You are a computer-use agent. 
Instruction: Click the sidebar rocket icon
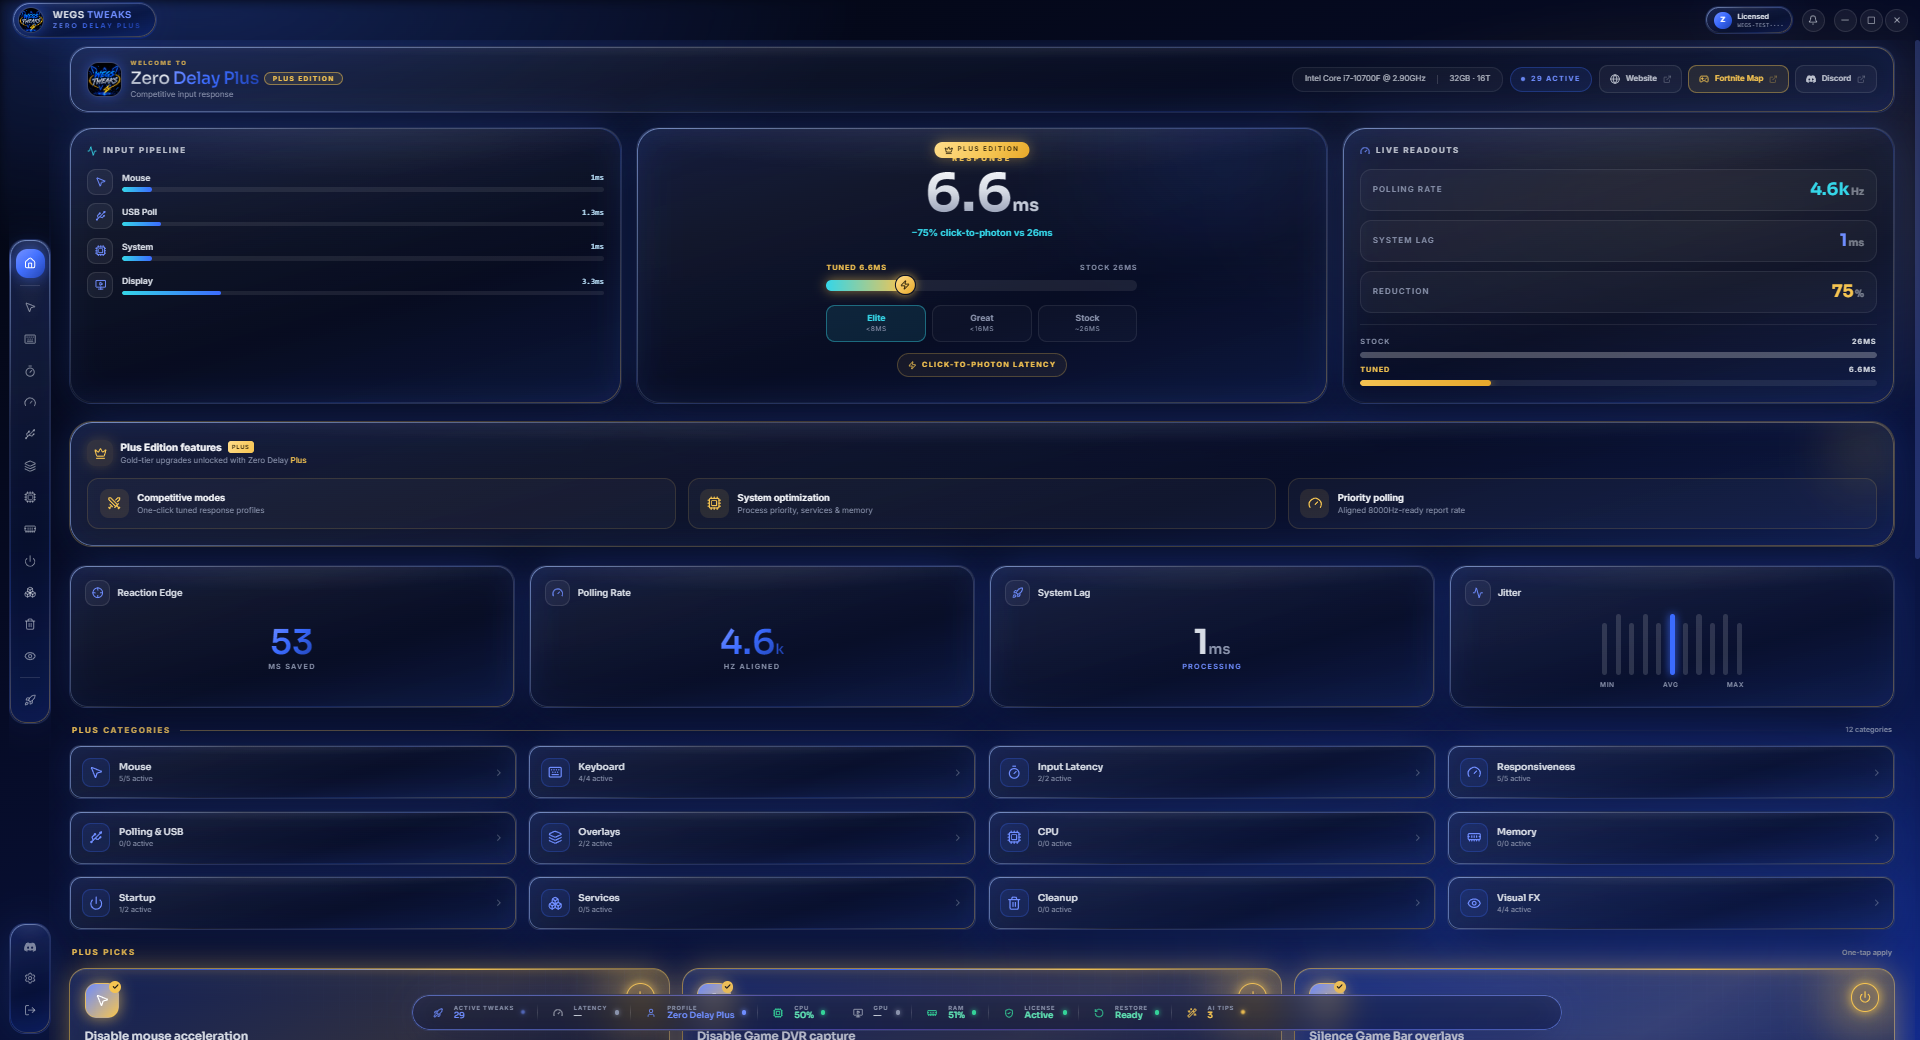[x=30, y=700]
